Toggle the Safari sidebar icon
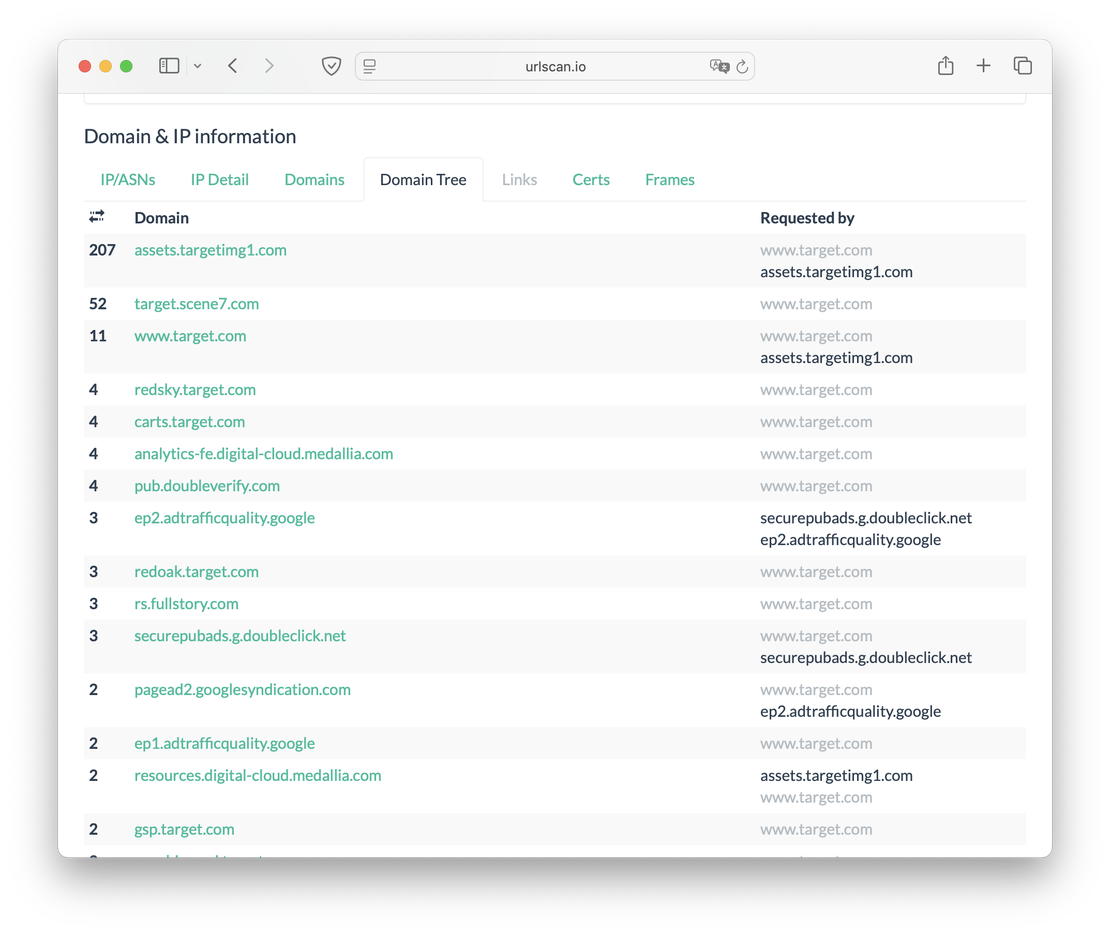Viewport: 1110px width, 934px height. [x=168, y=65]
